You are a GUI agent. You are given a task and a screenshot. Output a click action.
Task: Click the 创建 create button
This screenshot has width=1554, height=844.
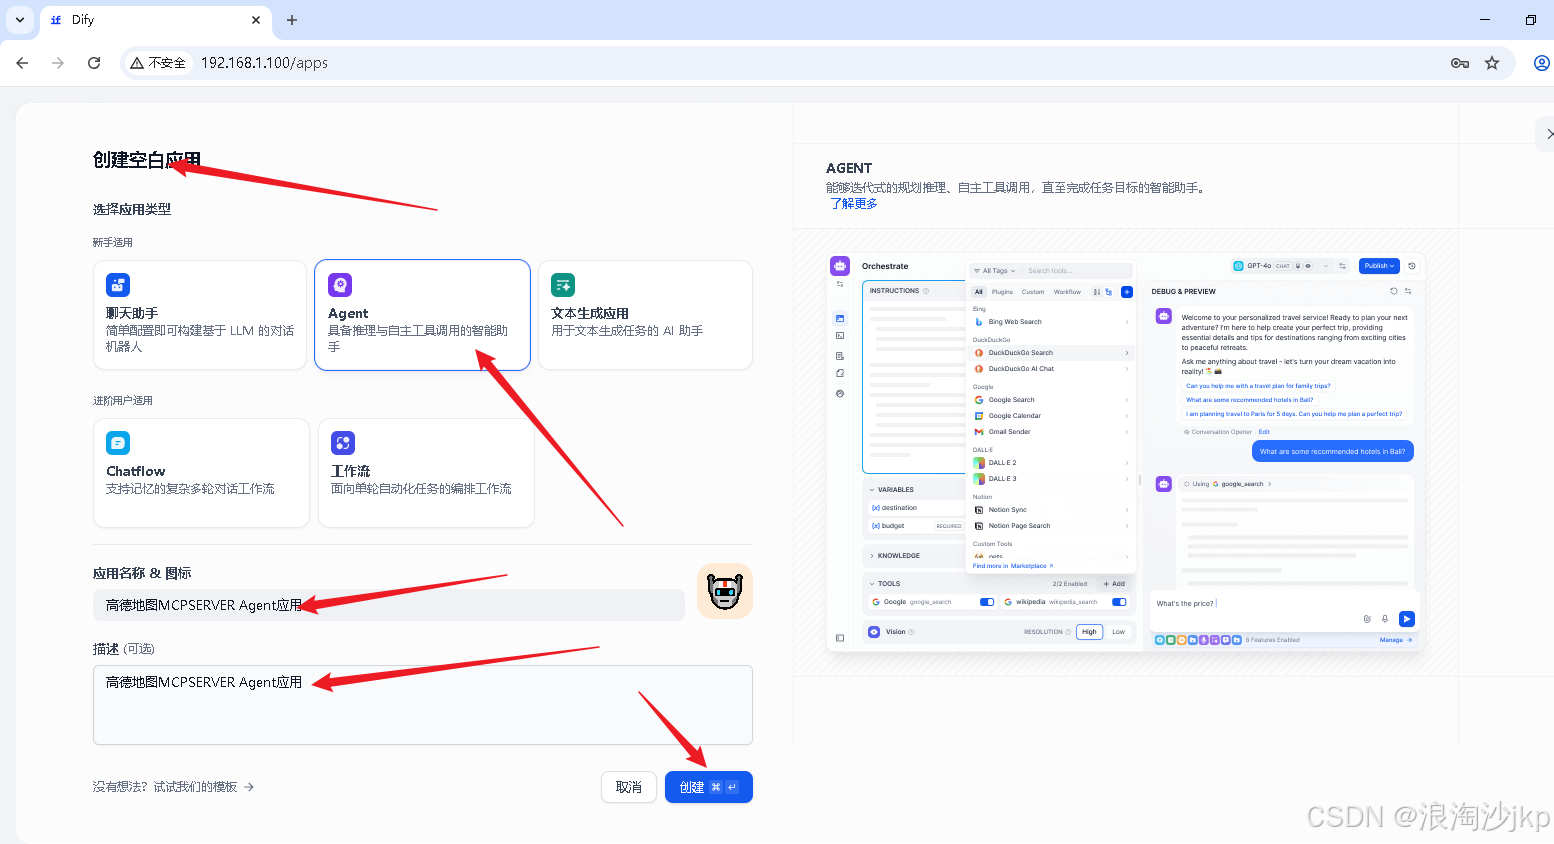tap(709, 787)
